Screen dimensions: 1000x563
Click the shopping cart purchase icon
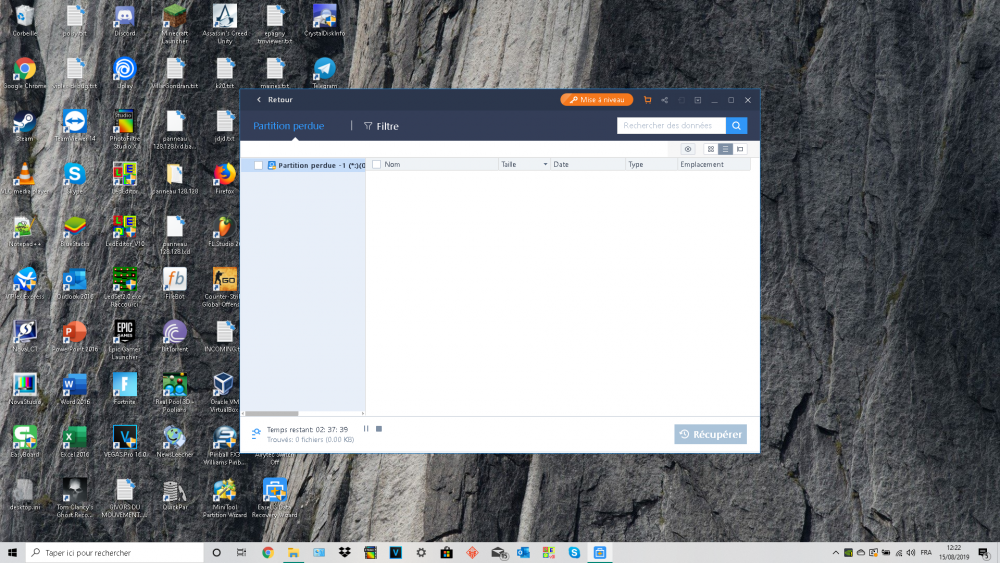[x=648, y=100]
